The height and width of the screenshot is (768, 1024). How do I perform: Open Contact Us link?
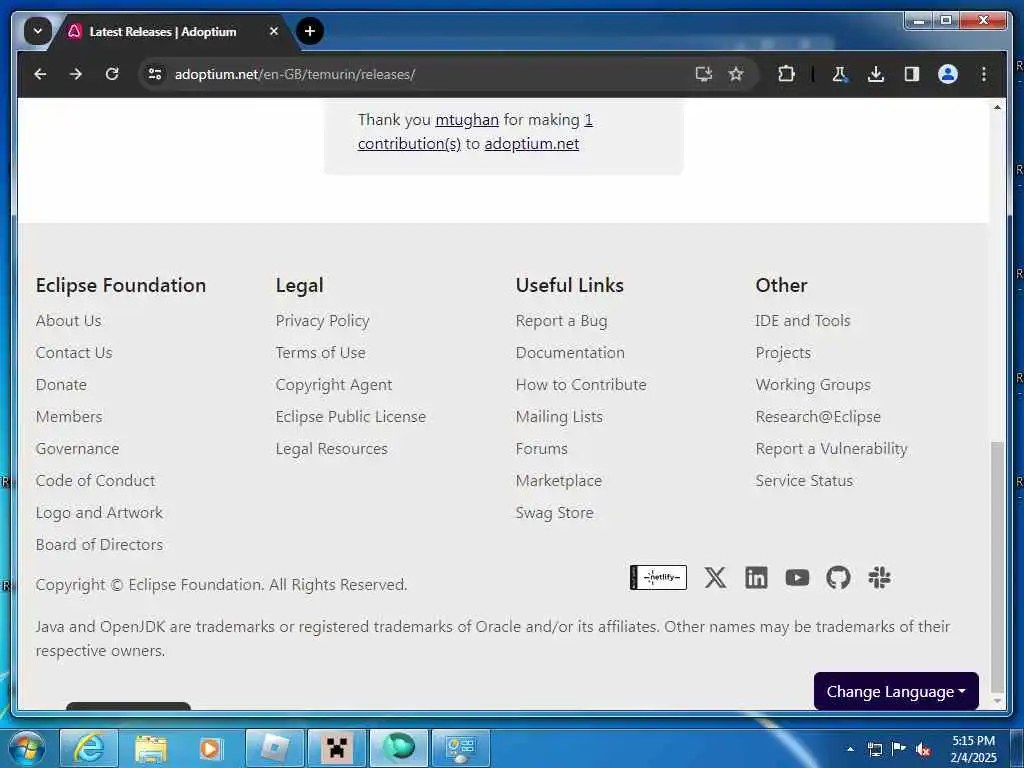coord(74,353)
